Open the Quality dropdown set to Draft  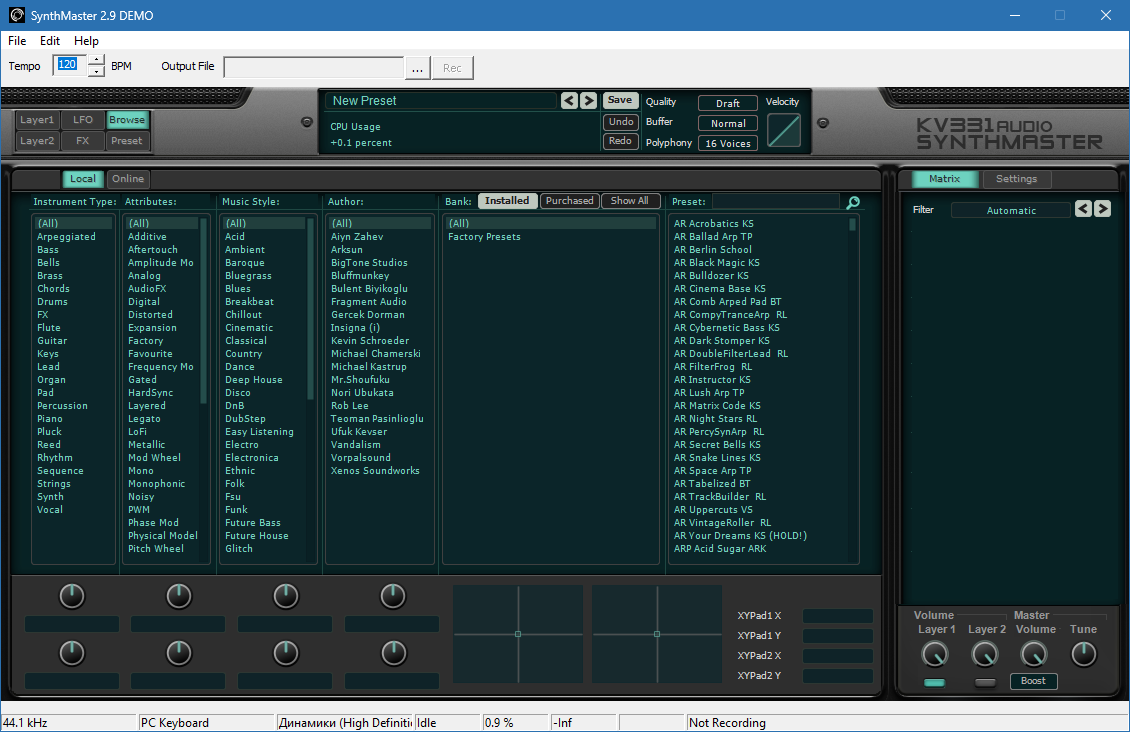[x=728, y=103]
